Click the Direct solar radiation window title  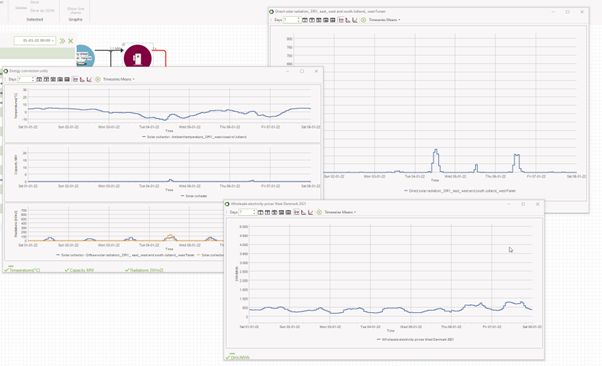pos(330,12)
